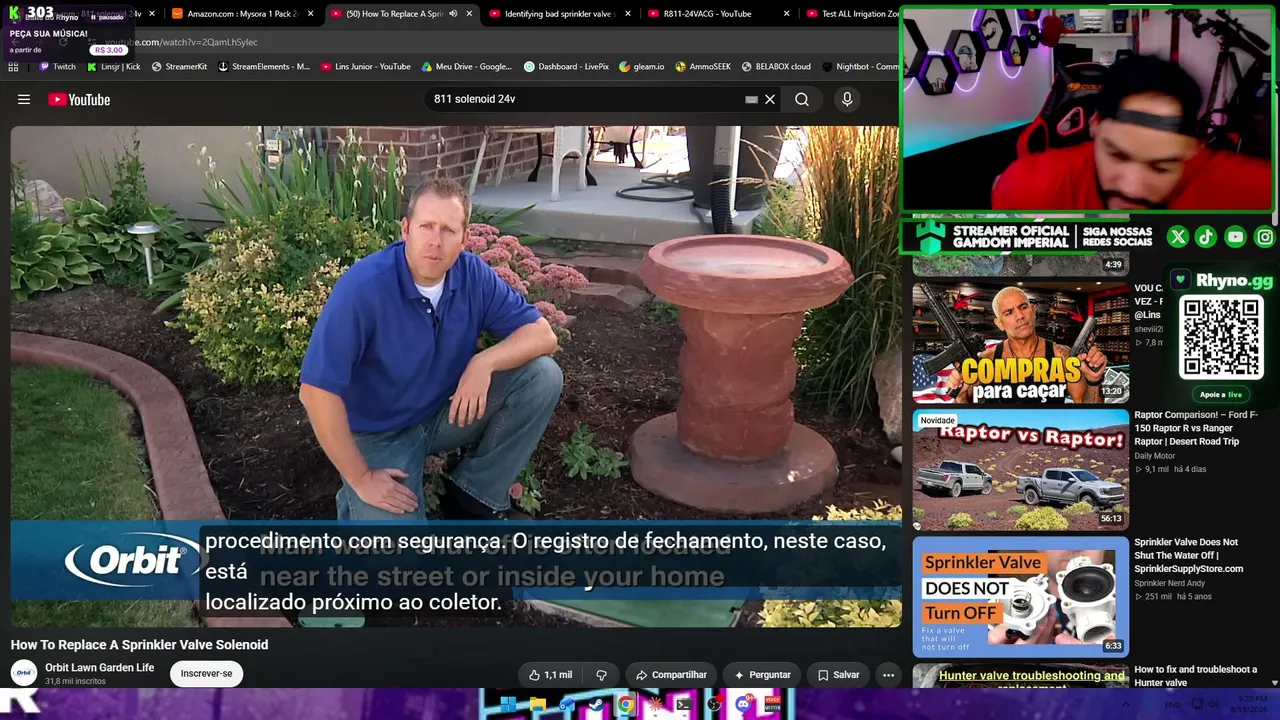Image resolution: width=1280 pixels, height=720 pixels.
Task: Click the Perguntar button
Action: (x=762, y=675)
